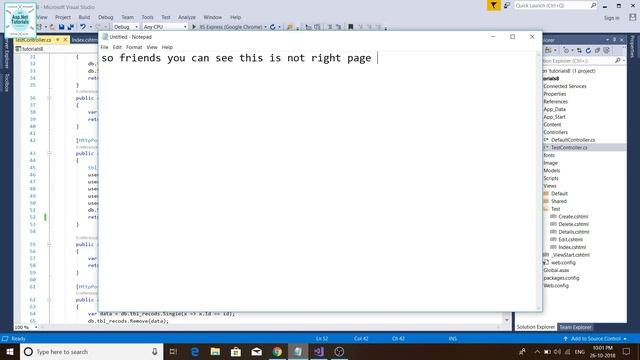Open Undo history dropdown arrow
Viewport: 640px width, 360px height.
(91, 27)
